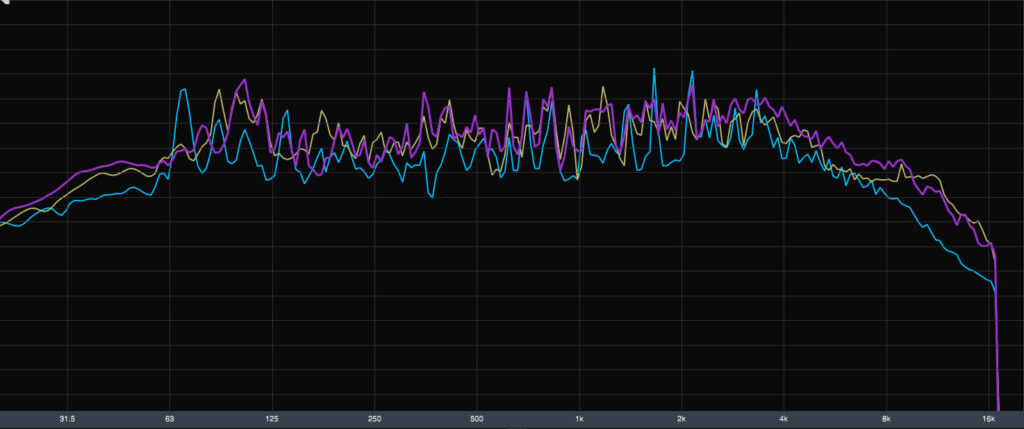The image size is (1024, 429).
Task: Click the purple trace's peak just below 125 Hz
Action: [x=242, y=80]
